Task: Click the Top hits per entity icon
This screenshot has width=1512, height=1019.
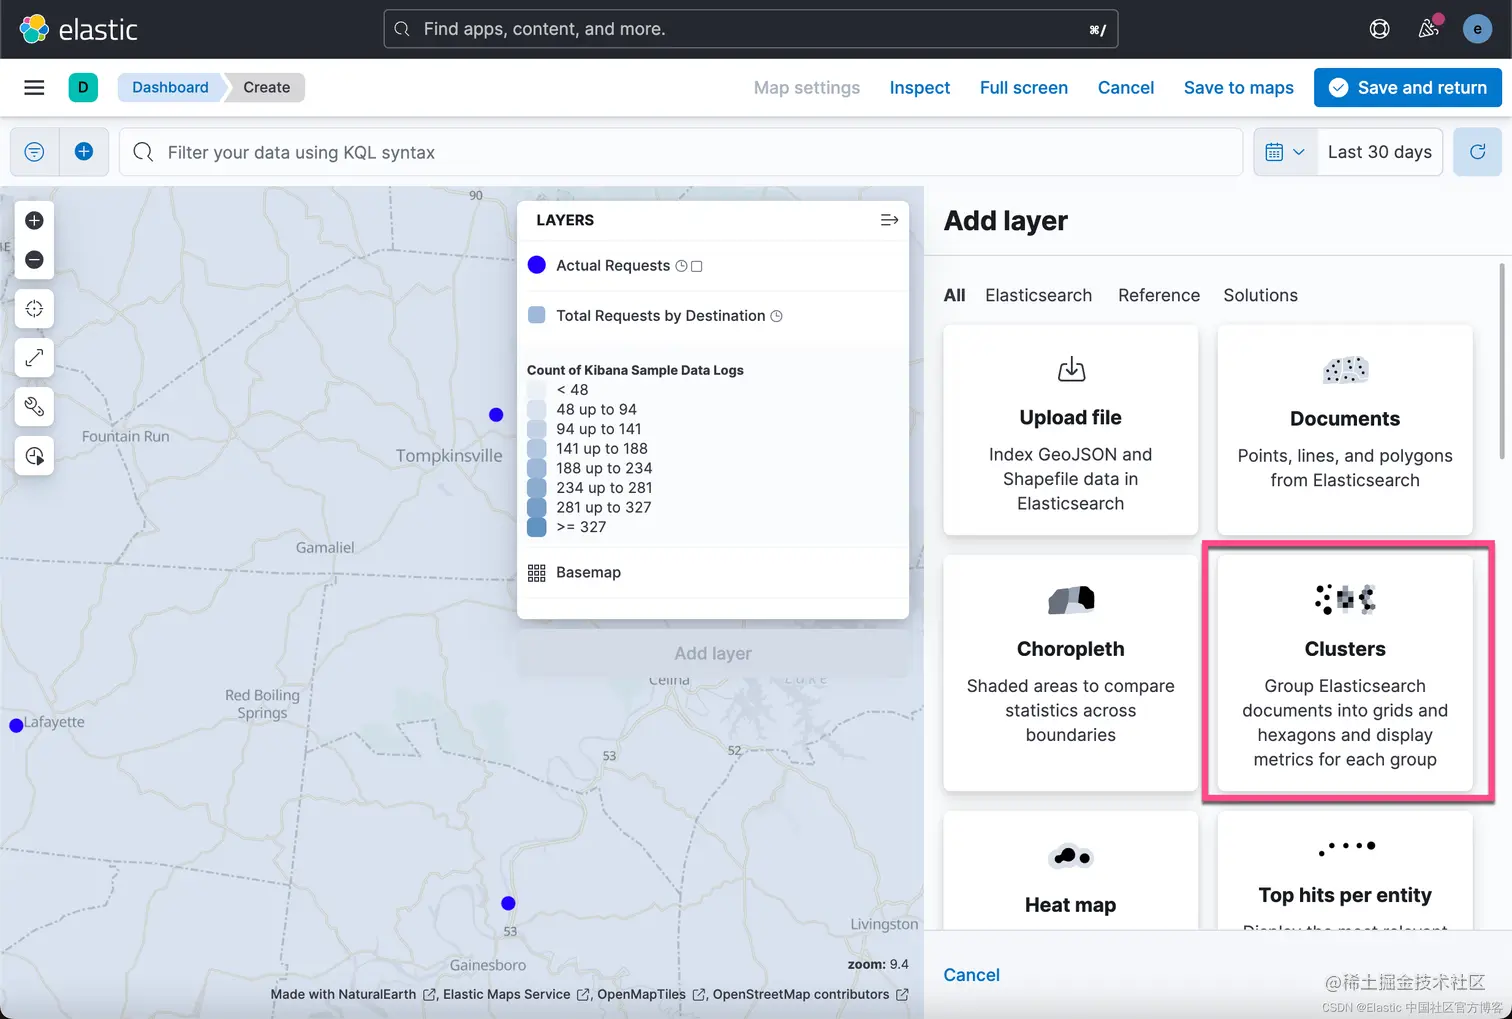Action: (1346, 848)
